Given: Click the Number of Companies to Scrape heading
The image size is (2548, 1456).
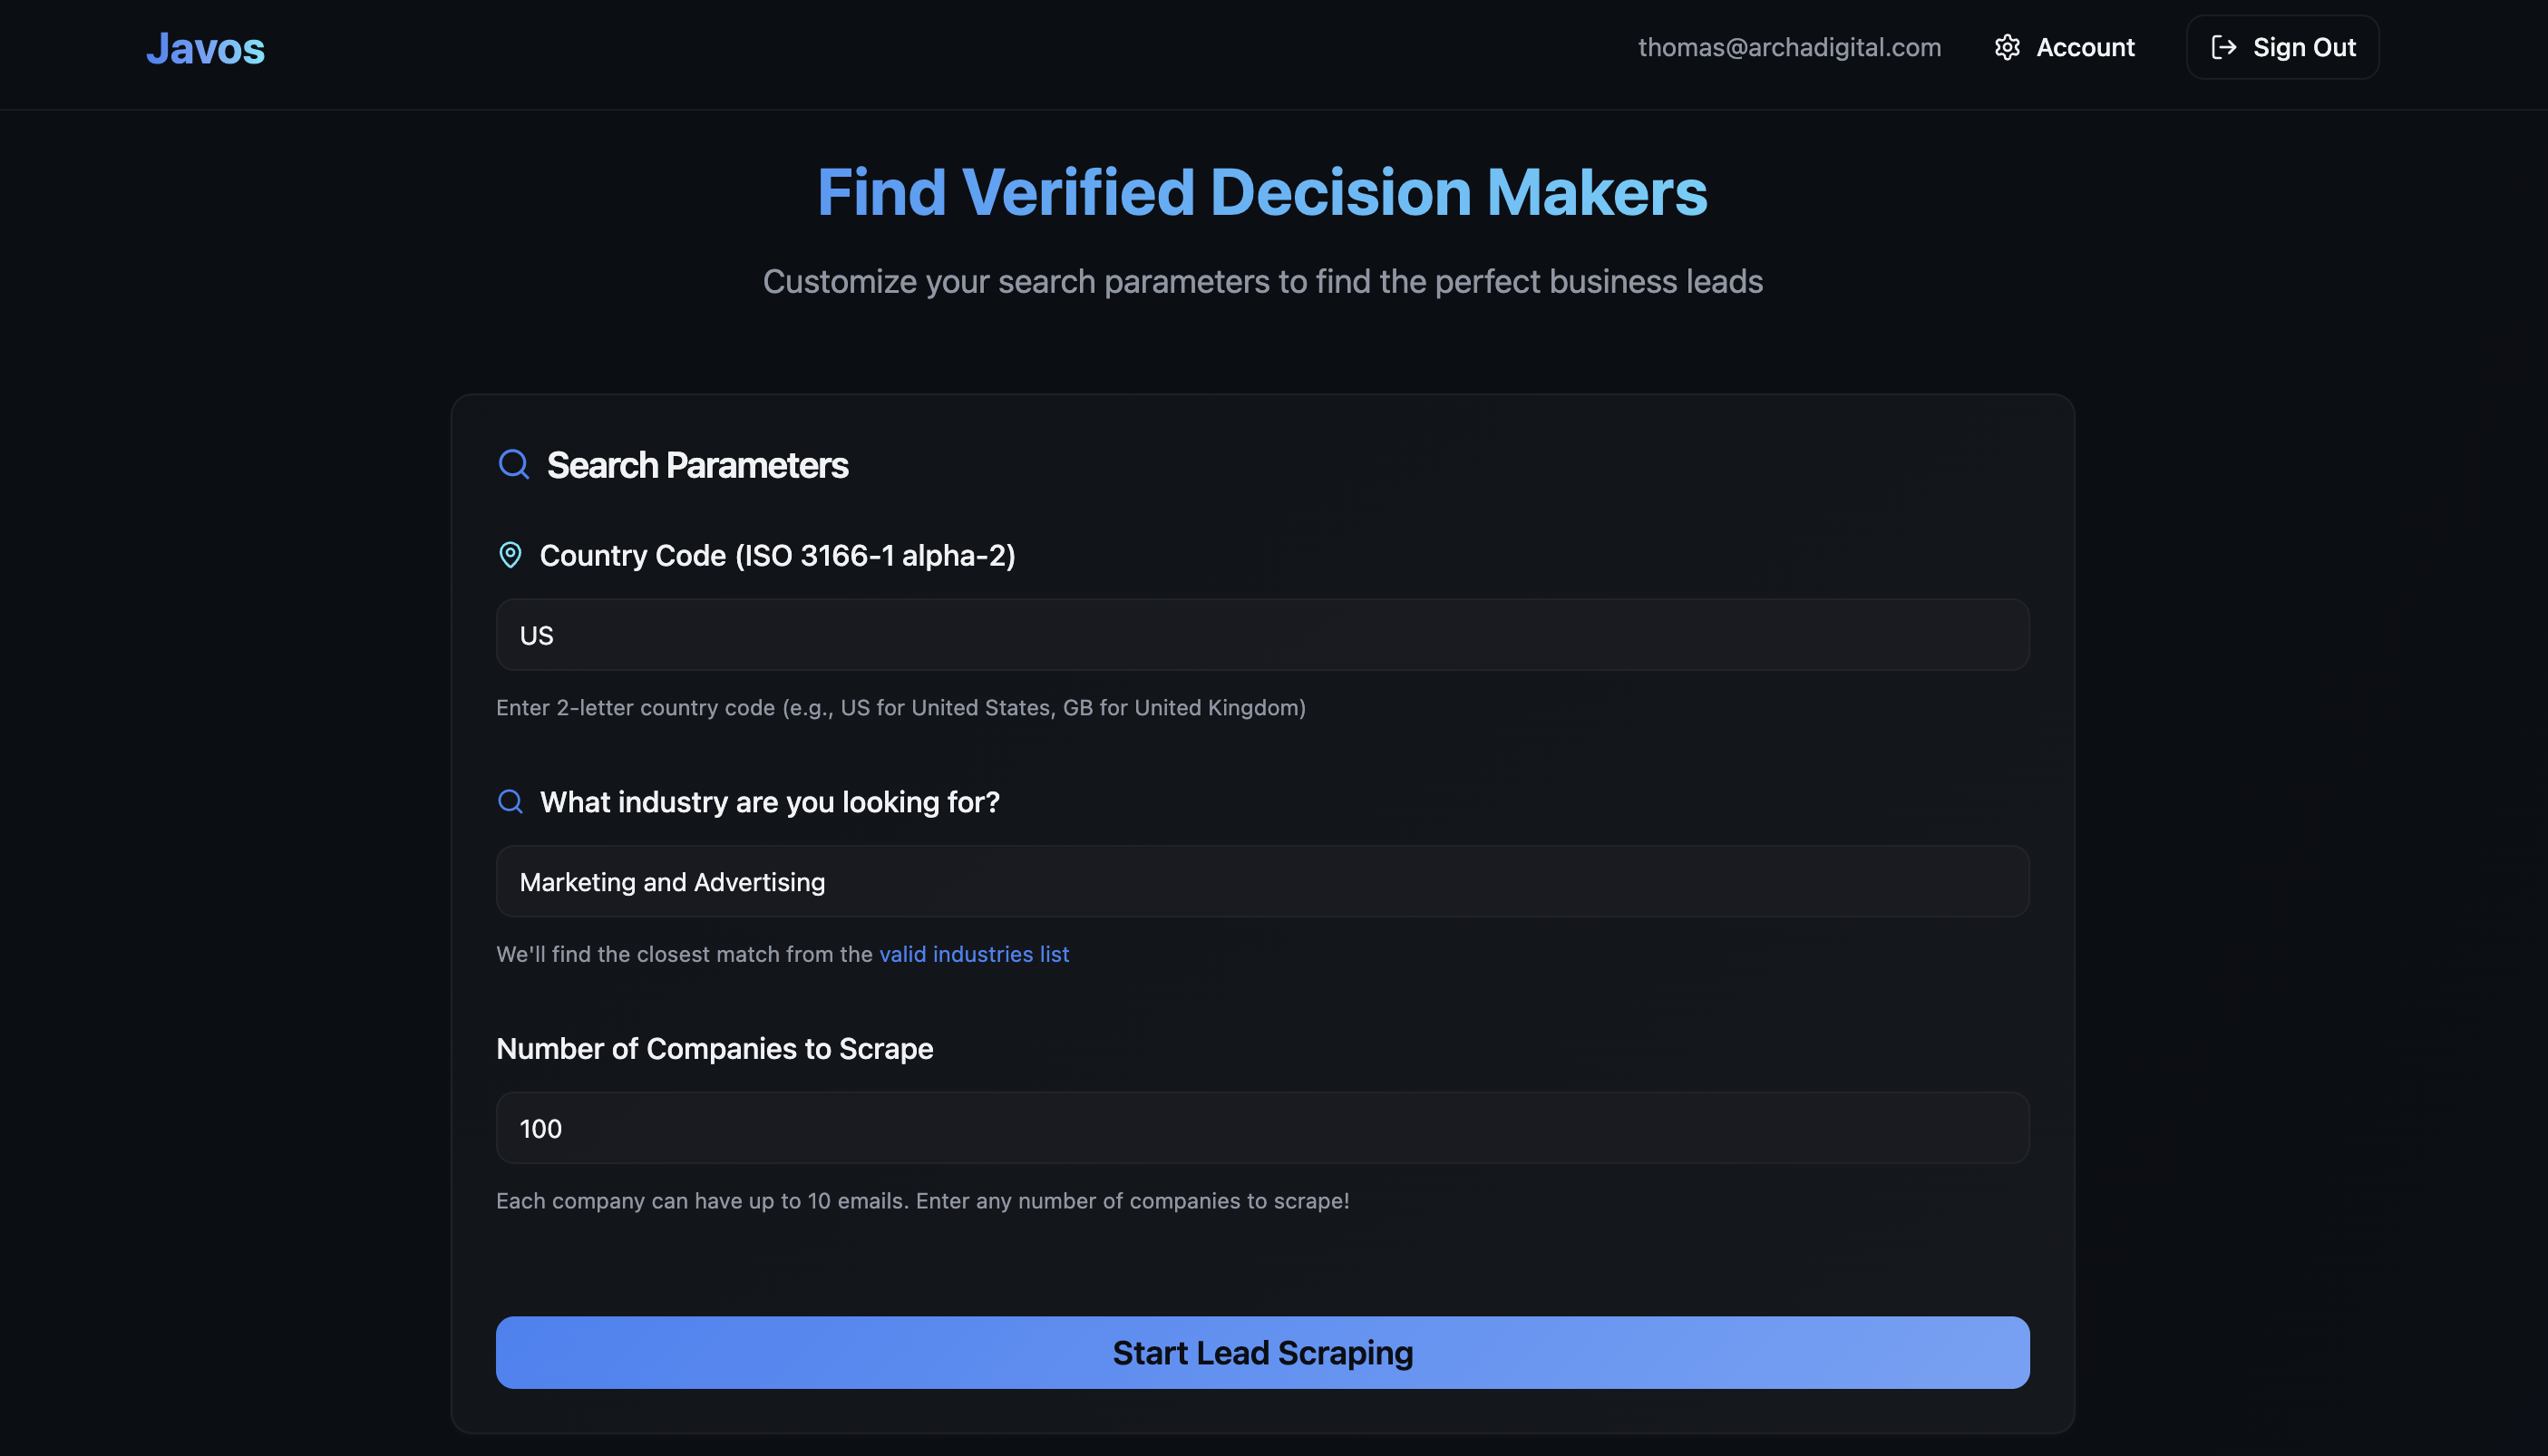Looking at the screenshot, I should pos(714,1048).
